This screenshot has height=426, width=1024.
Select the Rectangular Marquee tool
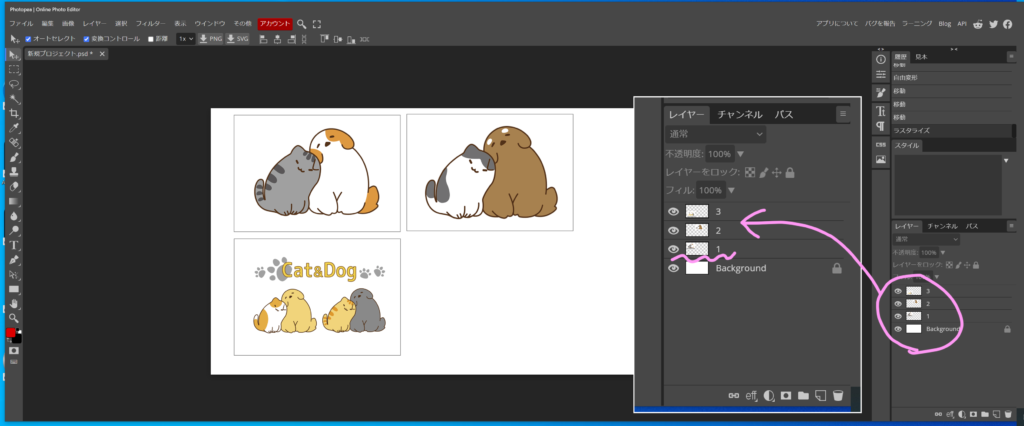point(14,70)
